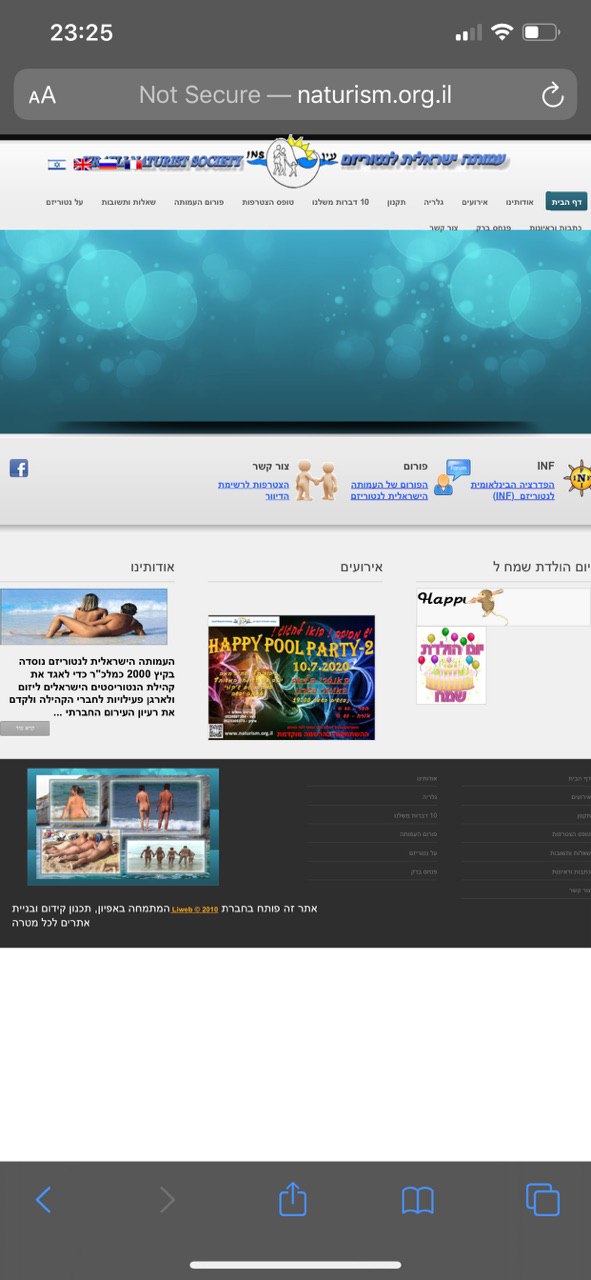Image resolution: width=591 pixels, height=1280 pixels.
Task: Open footer link '10 דברות משלנו'
Action: click(416, 815)
